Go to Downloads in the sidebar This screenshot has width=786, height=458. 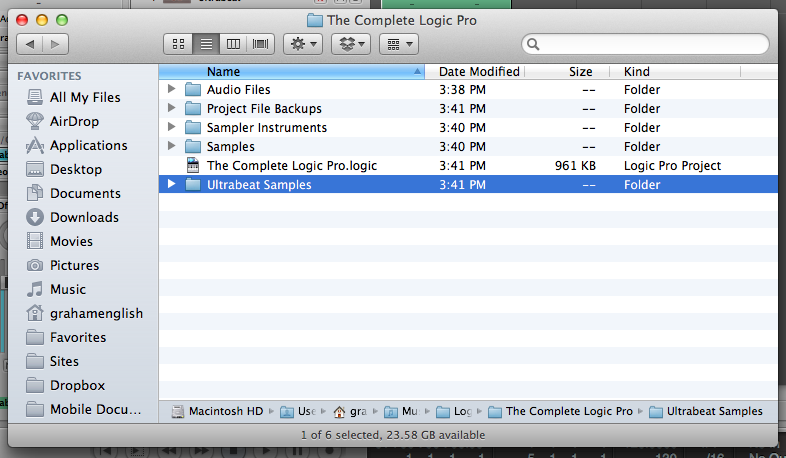(x=84, y=217)
